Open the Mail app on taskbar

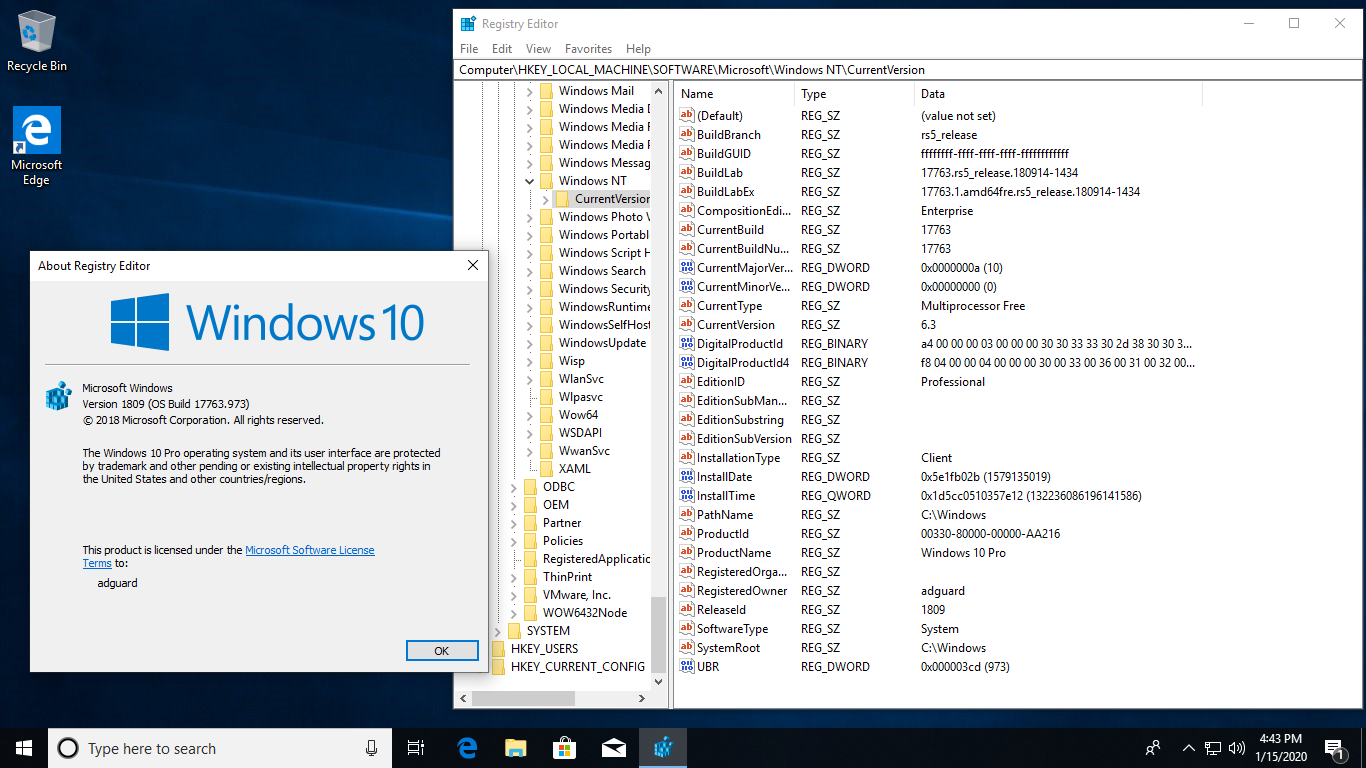(x=614, y=748)
